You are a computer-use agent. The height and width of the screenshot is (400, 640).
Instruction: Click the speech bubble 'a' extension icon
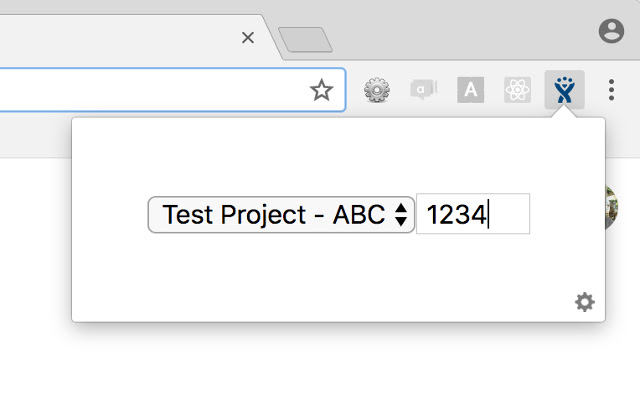(423, 91)
